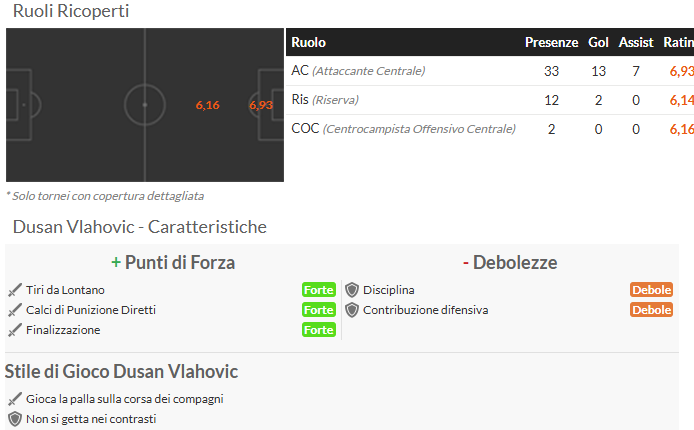Click the sword icon beside Tiri da Lontano
Screen dimensions: 694x430
[x=15, y=290]
